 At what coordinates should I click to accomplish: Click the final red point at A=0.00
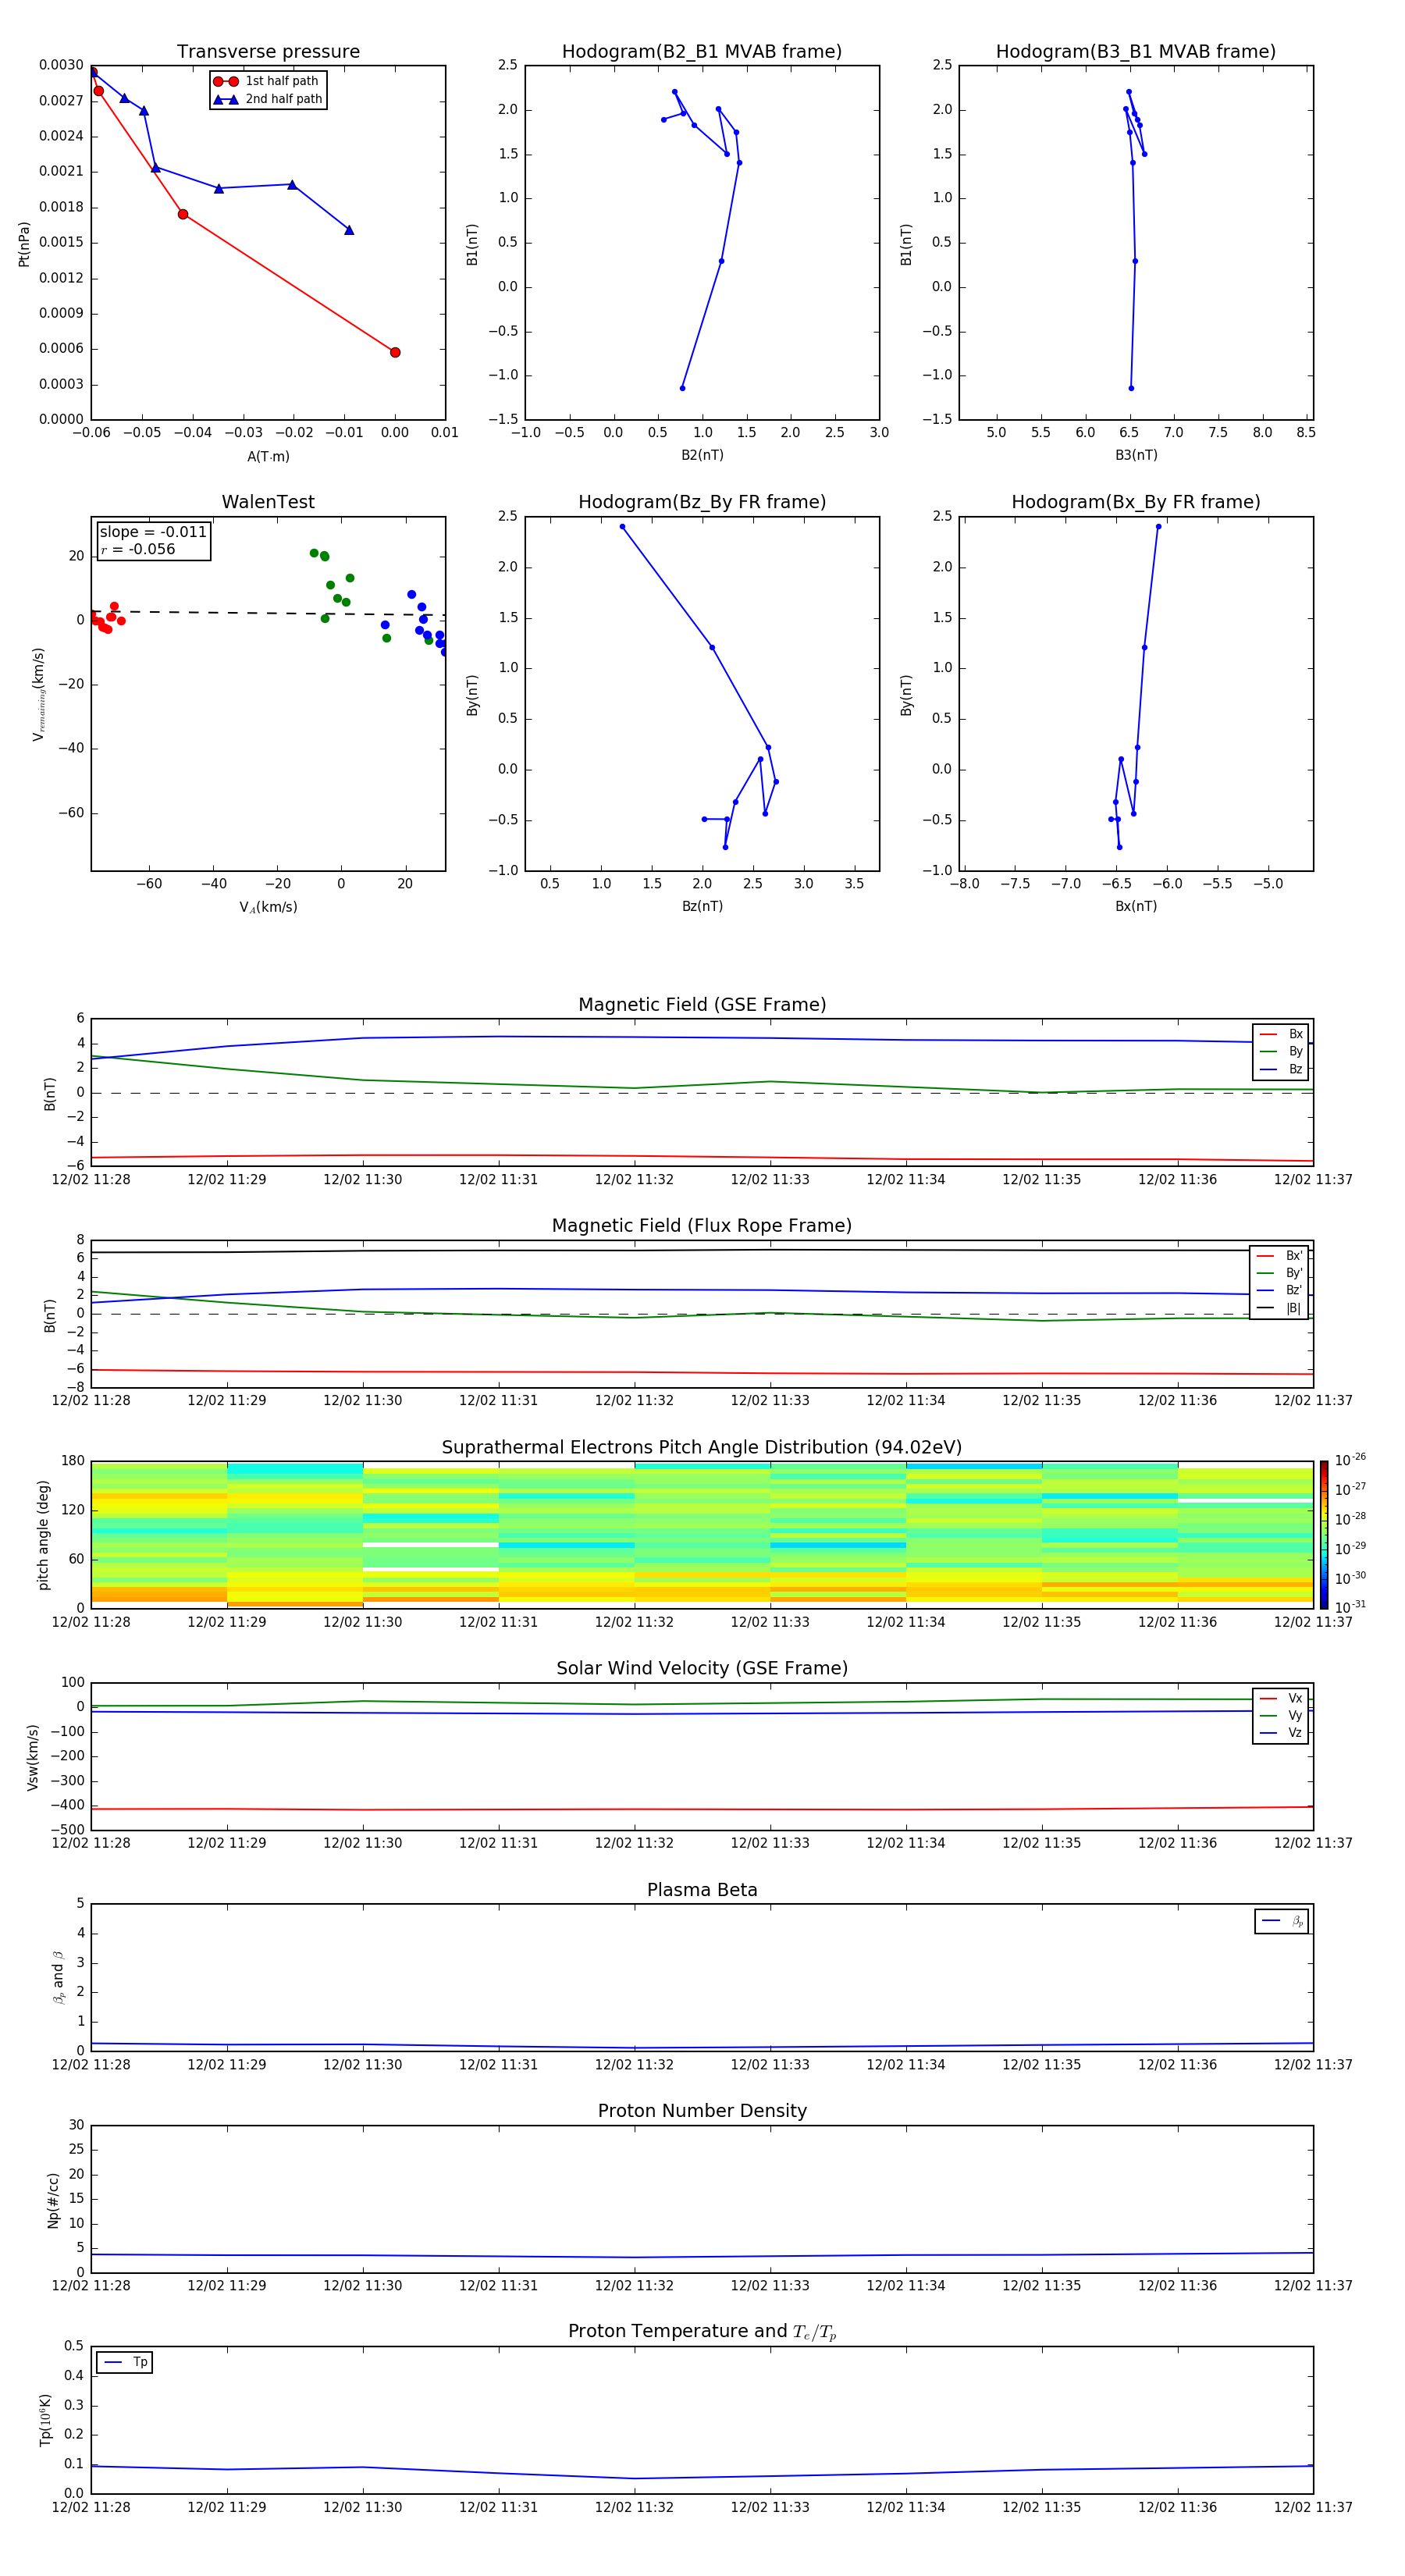395,352
